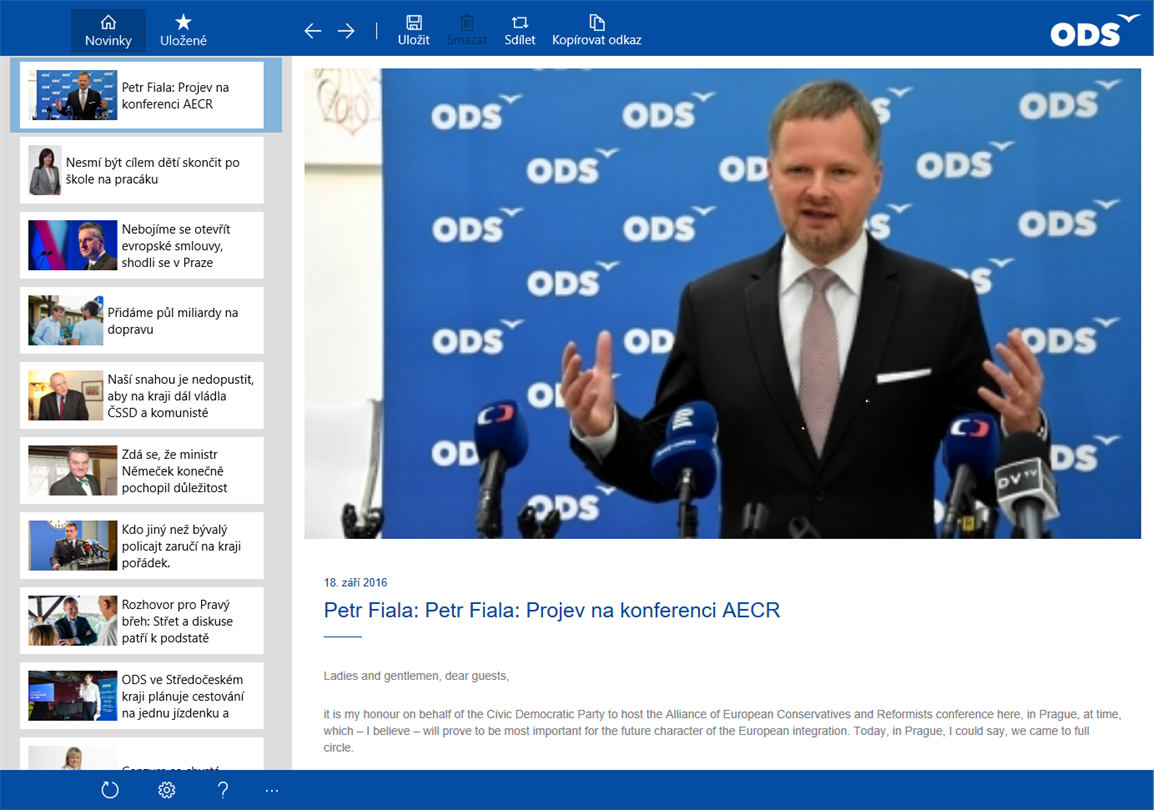Open settings with the gear icon

pyautogui.click(x=167, y=790)
